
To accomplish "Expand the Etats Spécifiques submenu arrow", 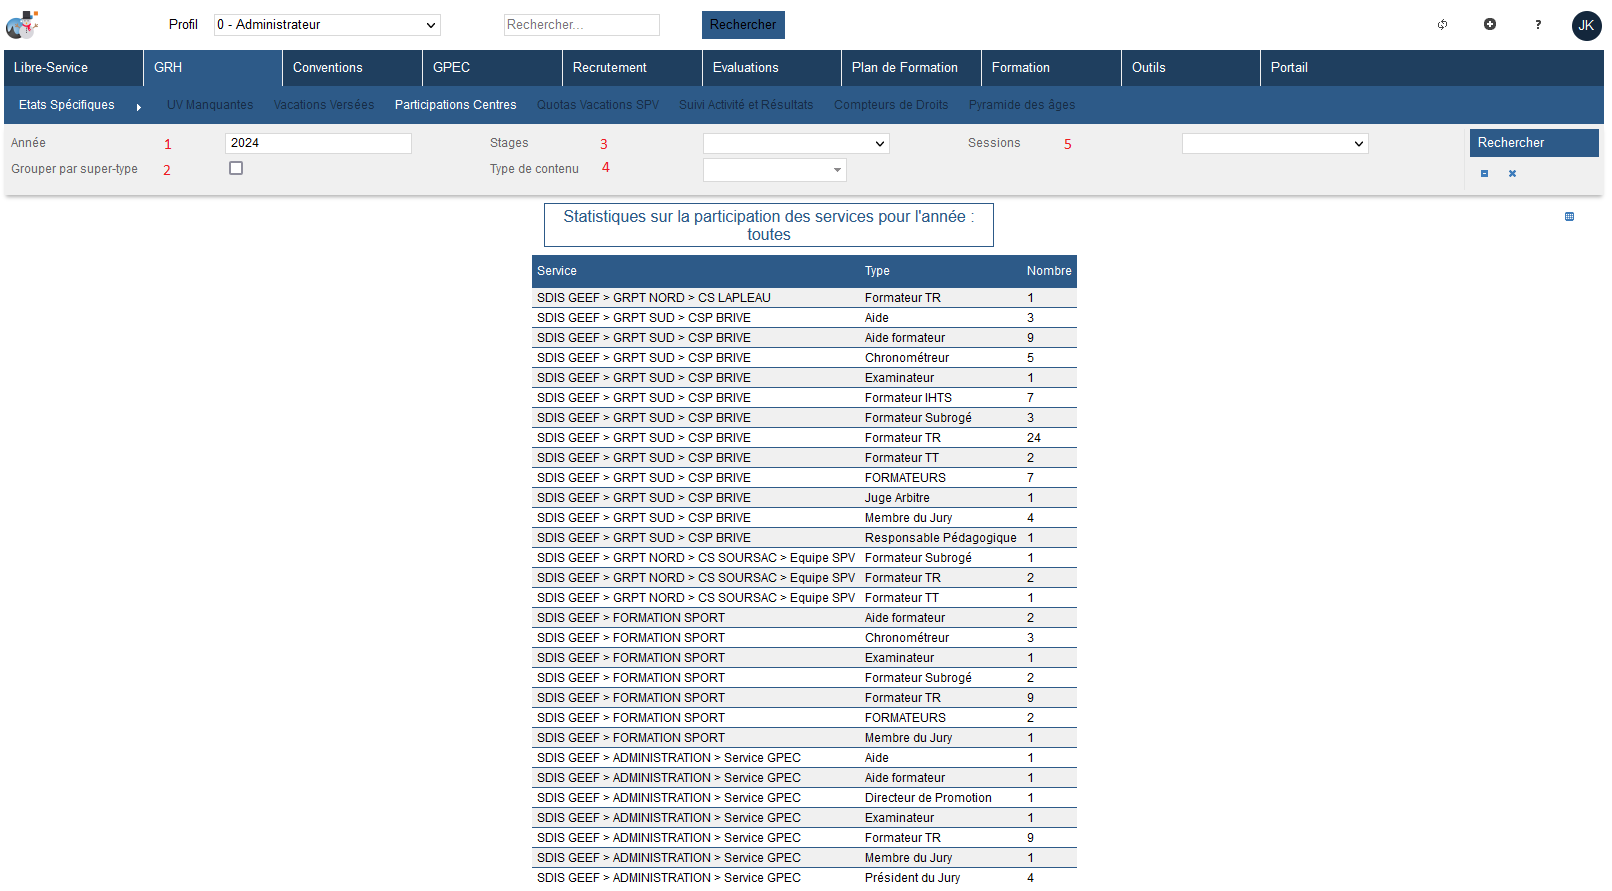I will (138, 106).
